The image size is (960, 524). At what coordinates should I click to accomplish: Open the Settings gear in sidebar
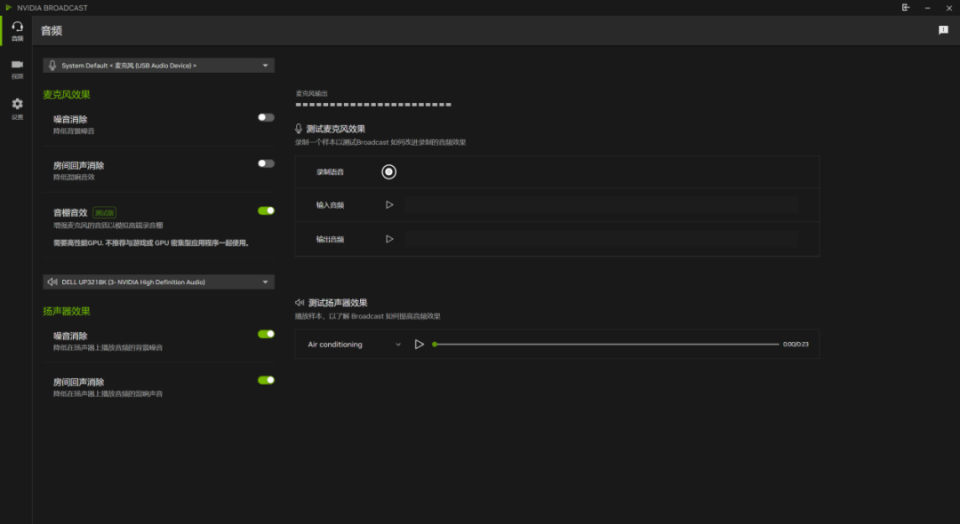coord(17,108)
